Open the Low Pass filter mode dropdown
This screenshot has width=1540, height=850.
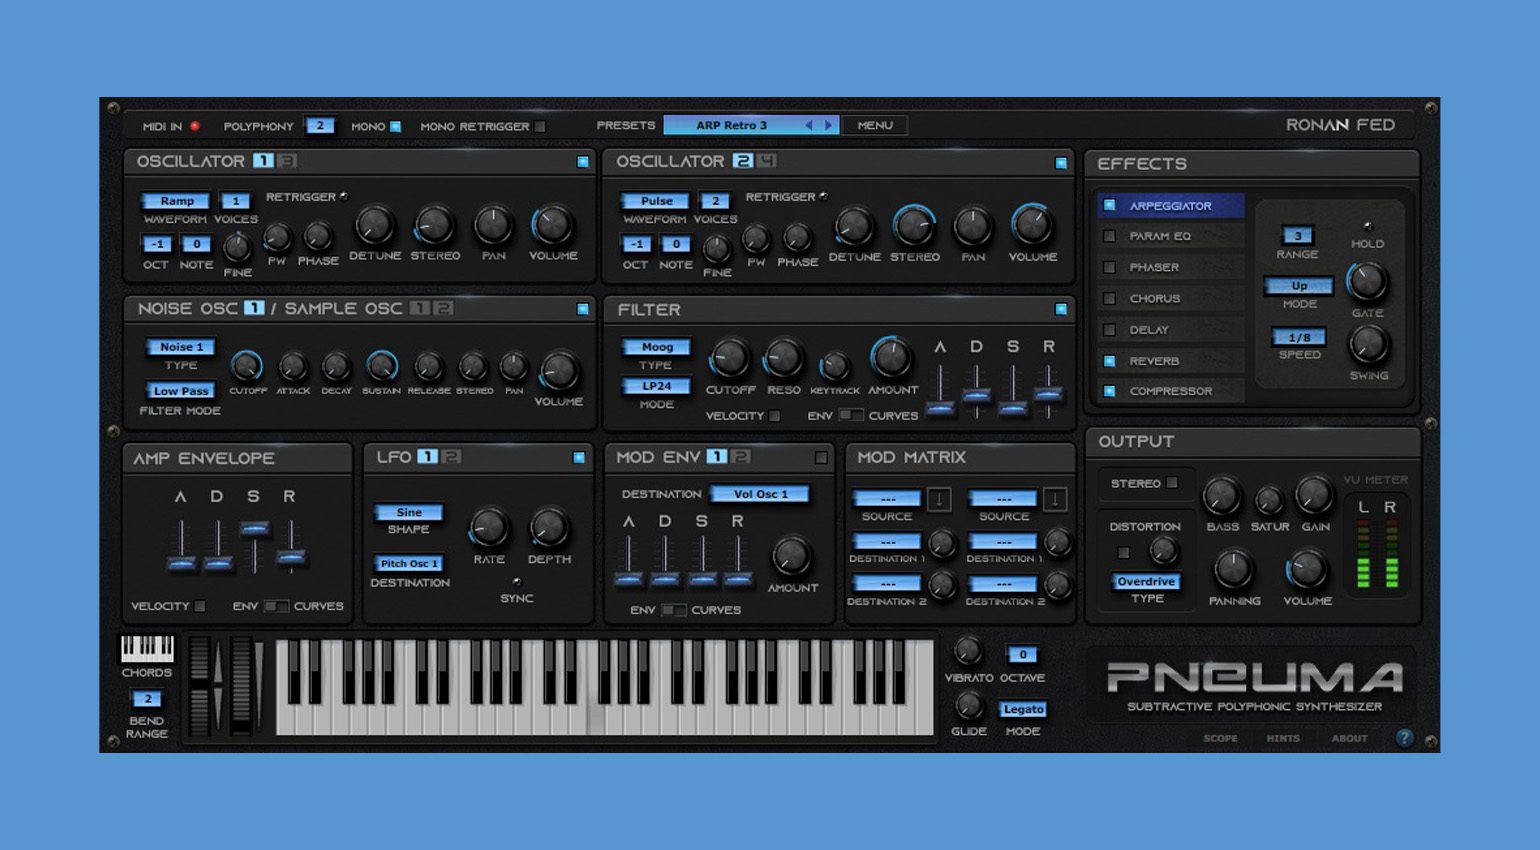coord(181,391)
